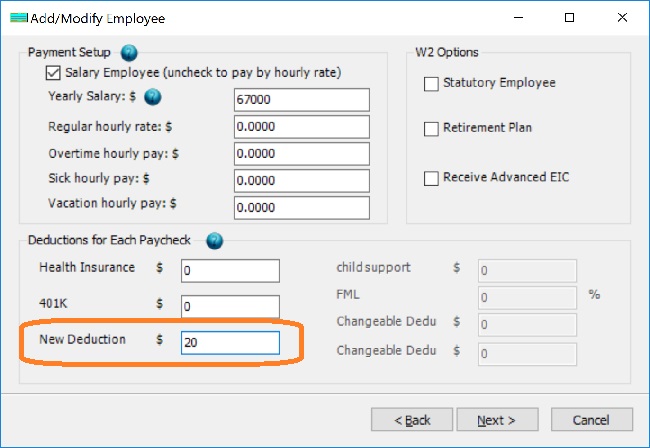Select the Regular hourly rate field
This screenshot has height=448, width=650.
301,127
